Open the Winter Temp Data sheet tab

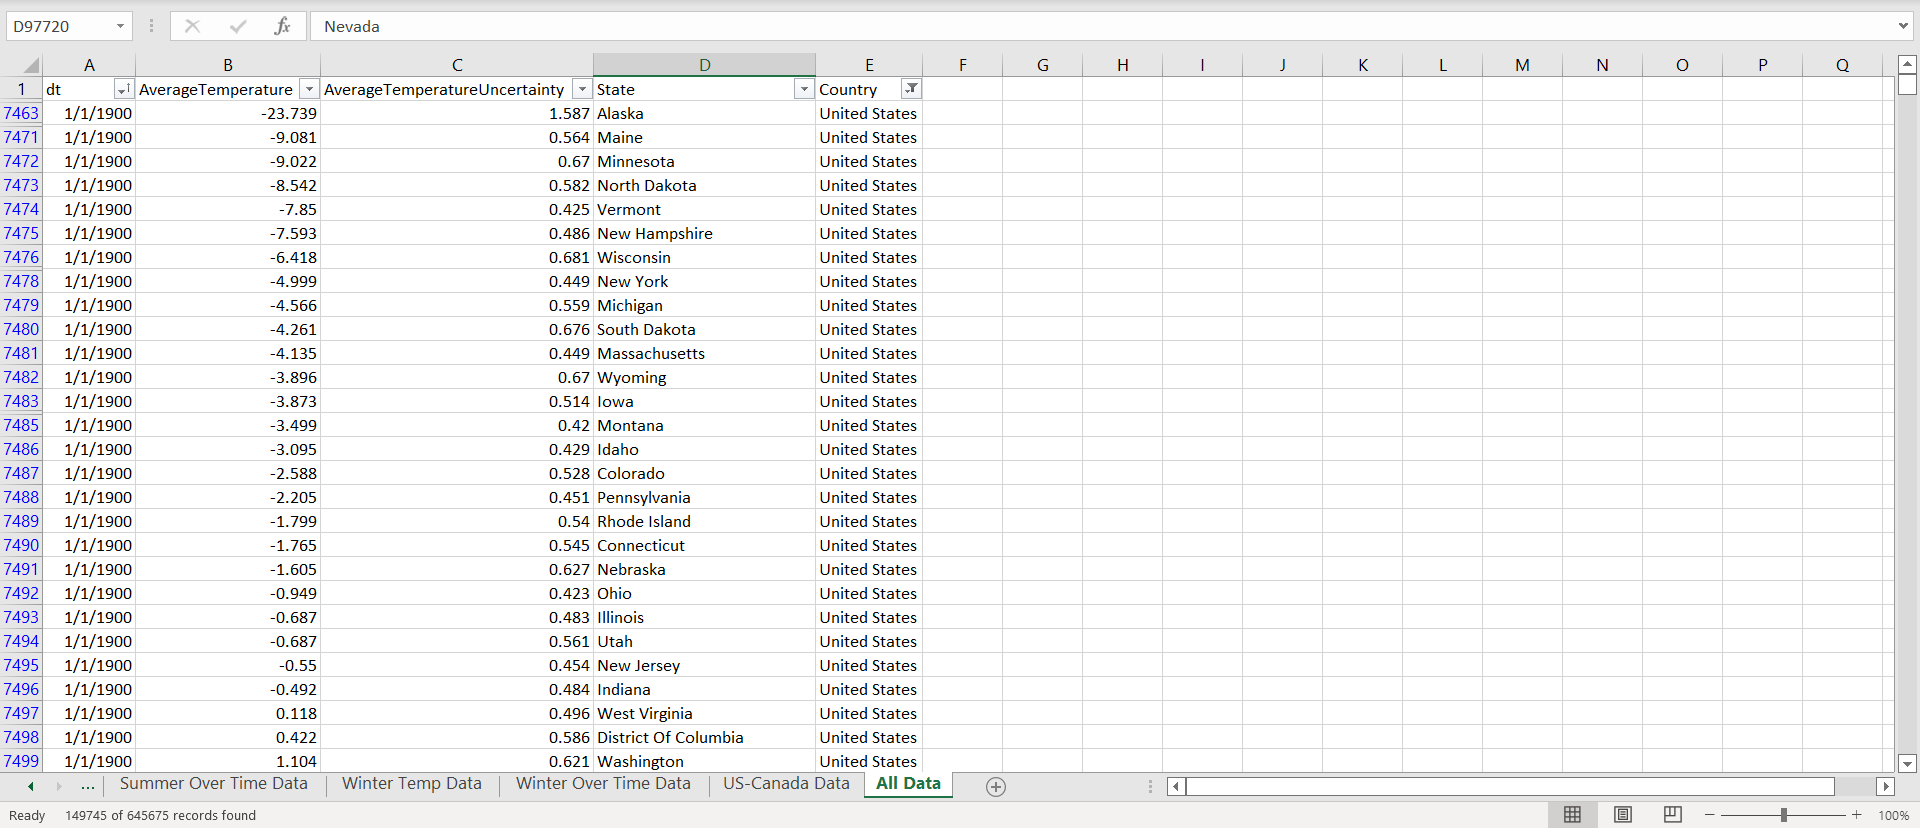411,784
